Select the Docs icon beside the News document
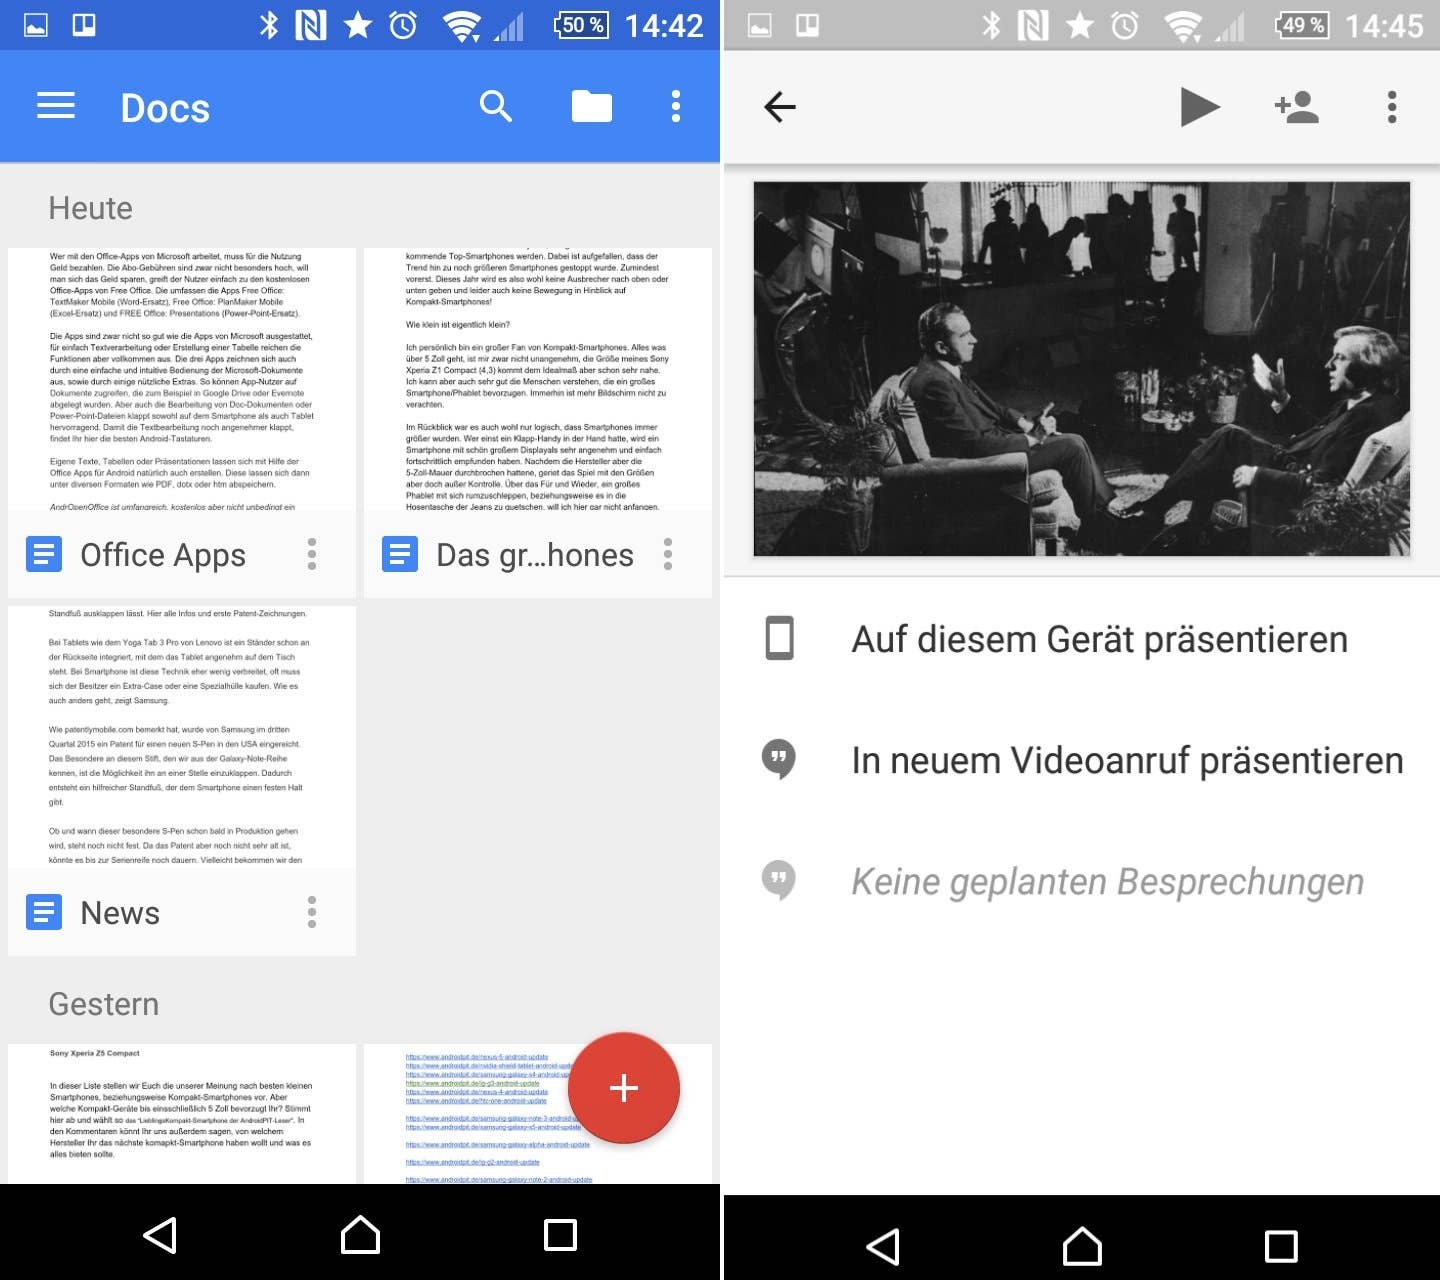The width and height of the screenshot is (1440, 1280). tap(43, 911)
